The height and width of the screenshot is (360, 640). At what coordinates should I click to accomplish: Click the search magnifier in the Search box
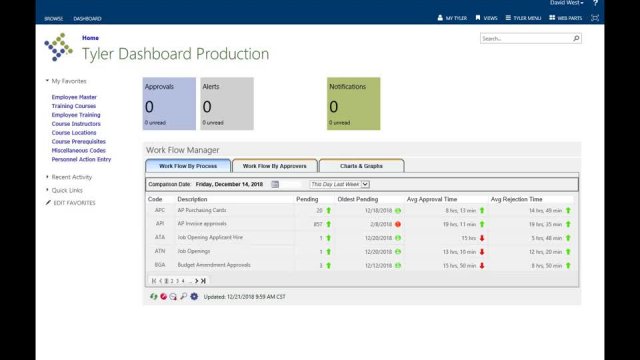576,38
